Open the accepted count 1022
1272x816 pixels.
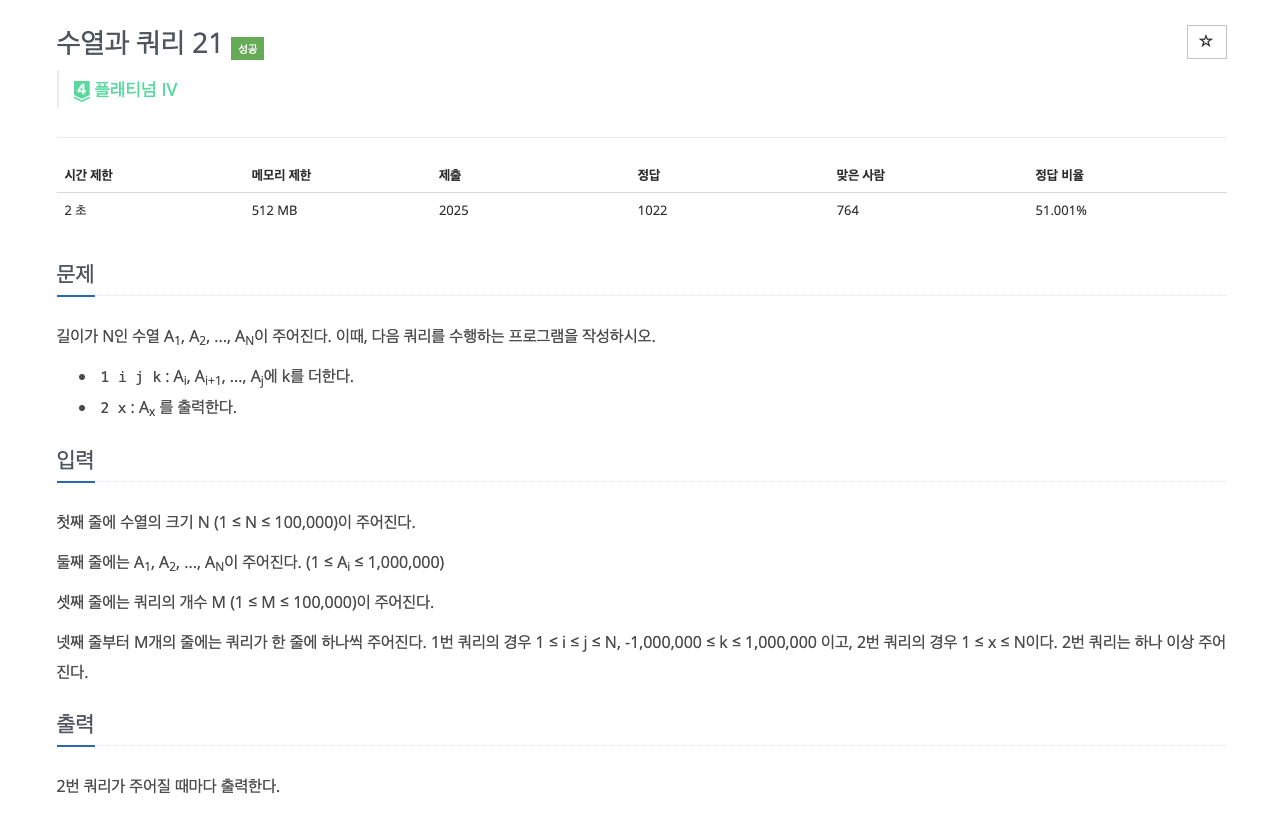click(x=651, y=210)
